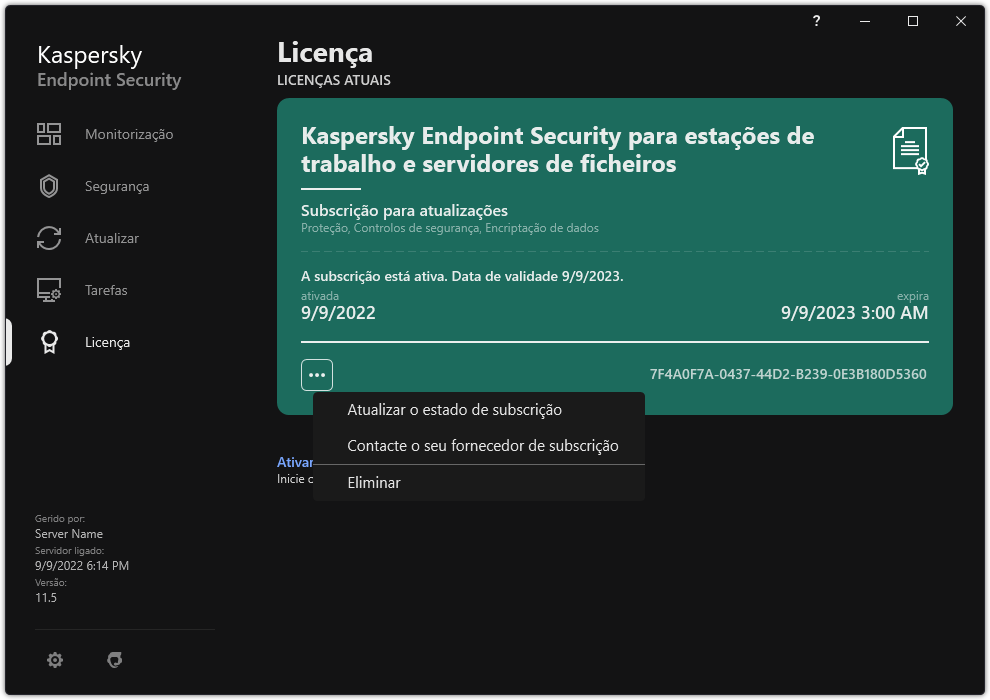The height and width of the screenshot is (700, 990).
Task: Click the support icon at bottom left
Action: pyautogui.click(x=115, y=660)
